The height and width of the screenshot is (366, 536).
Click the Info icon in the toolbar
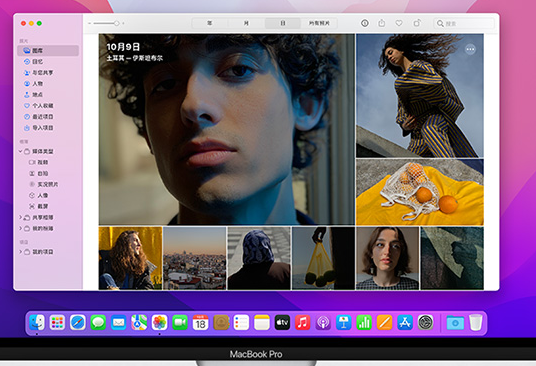click(x=365, y=23)
